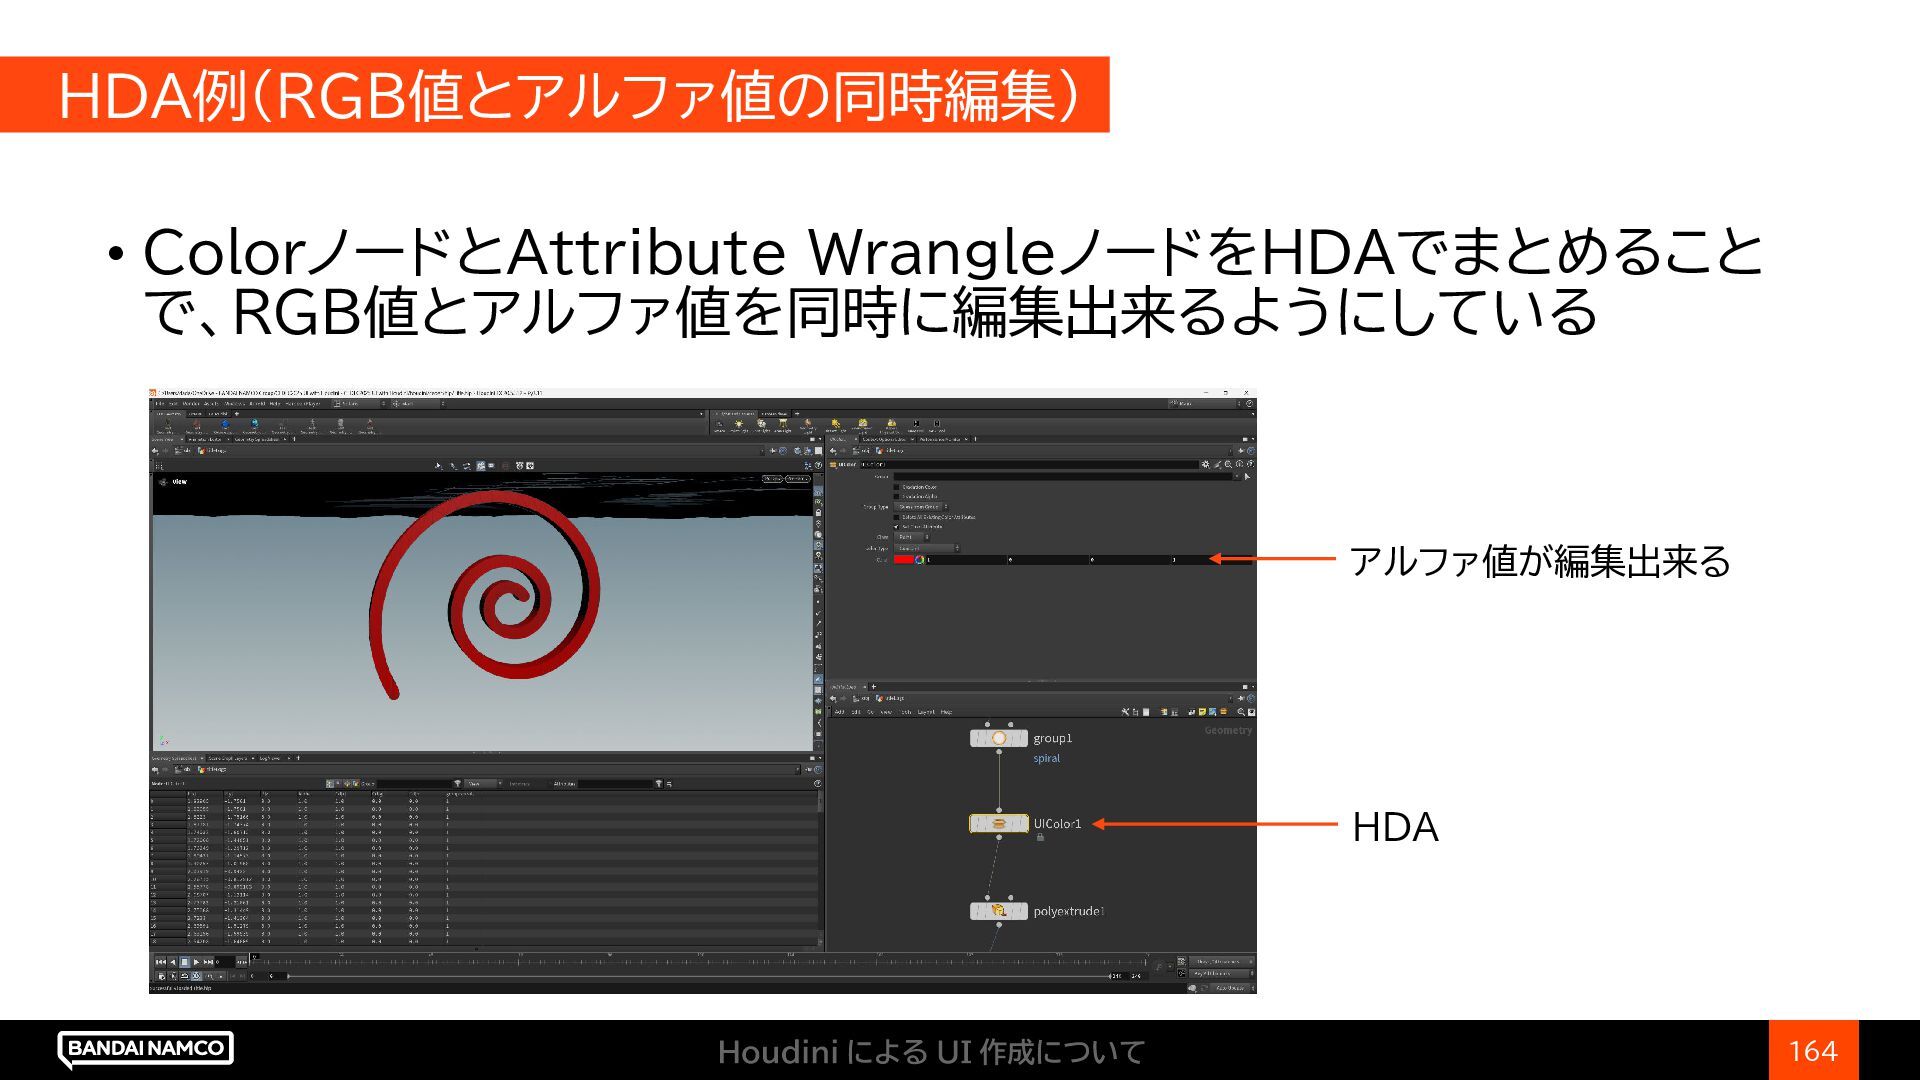Image resolution: width=1920 pixels, height=1080 pixels.
Task: Open the color wheel picker icon
Action: point(920,560)
